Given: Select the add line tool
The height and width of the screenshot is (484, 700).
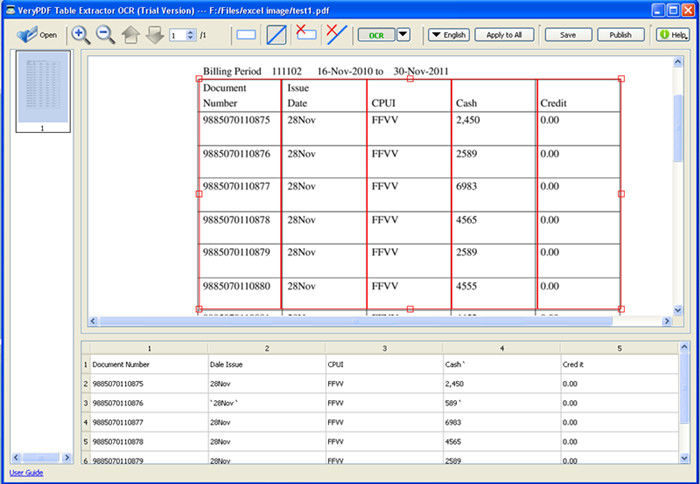Looking at the screenshot, I should (276, 35).
